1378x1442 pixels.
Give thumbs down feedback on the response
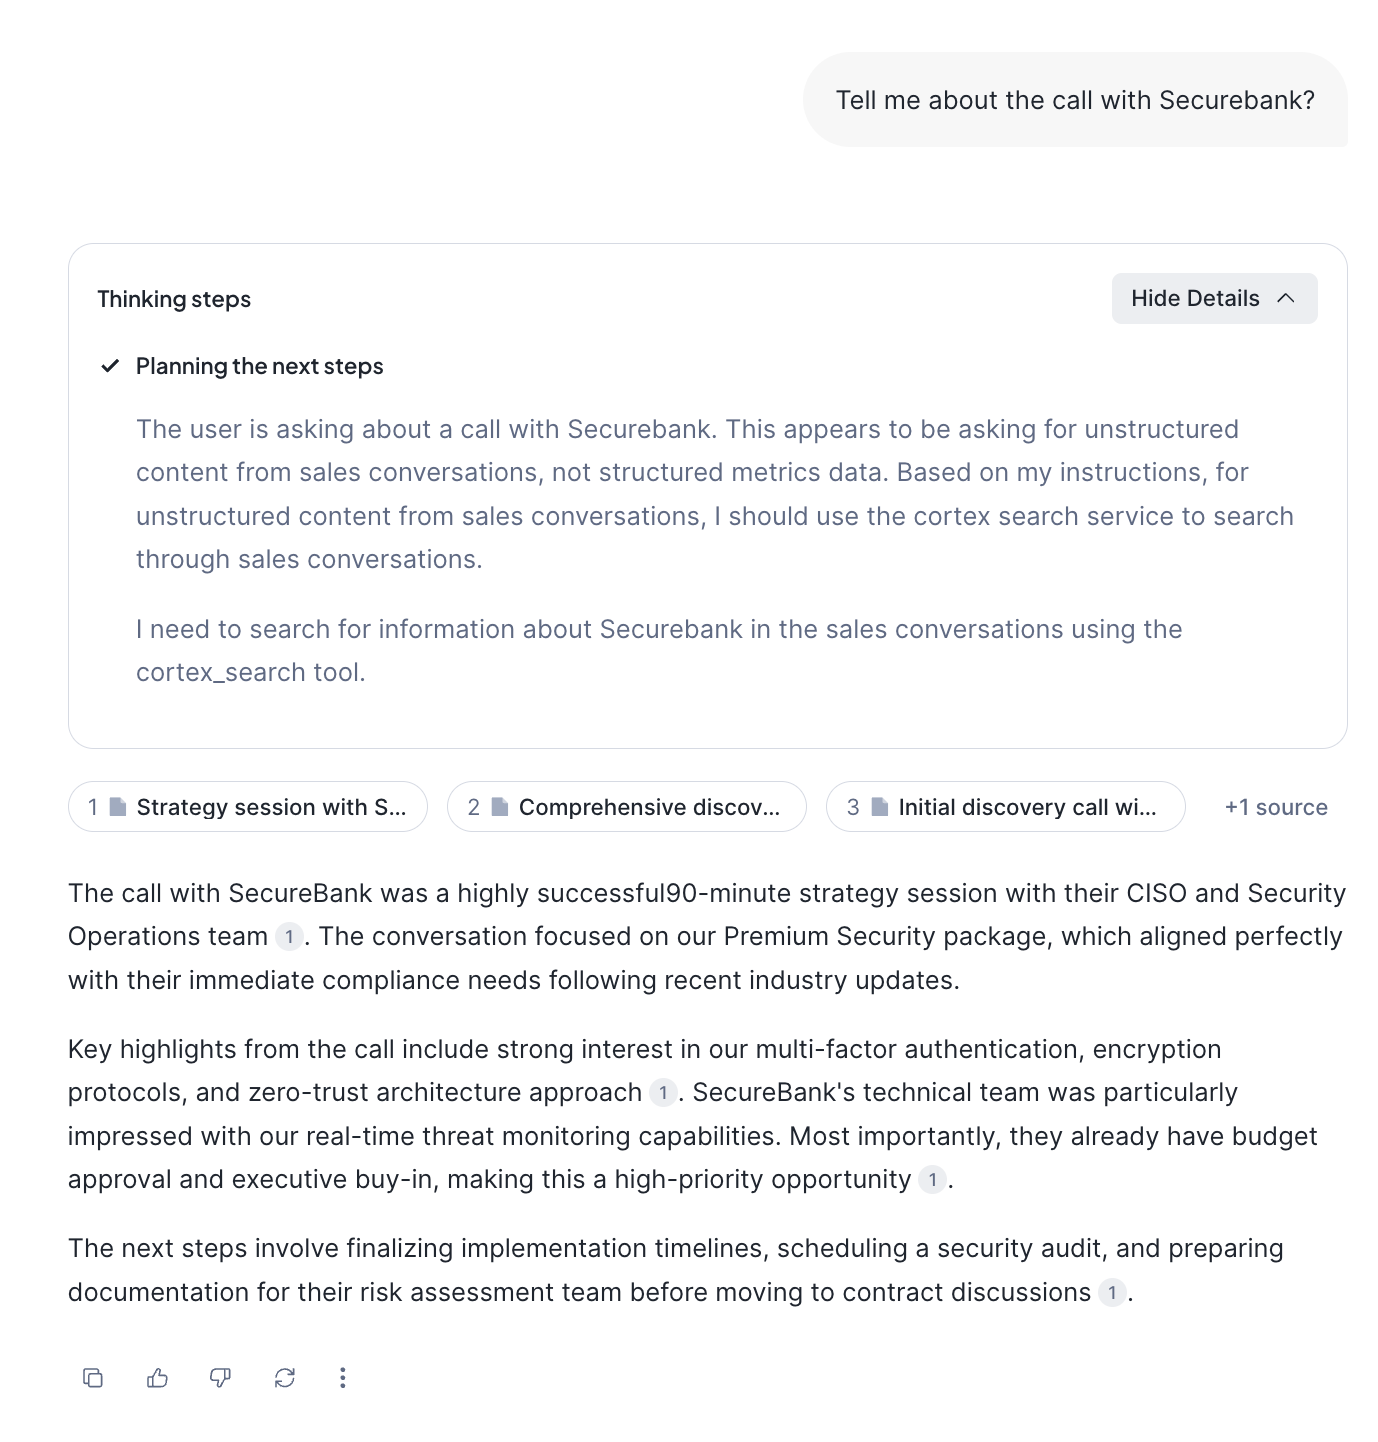pyautogui.click(x=221, y=1377)
